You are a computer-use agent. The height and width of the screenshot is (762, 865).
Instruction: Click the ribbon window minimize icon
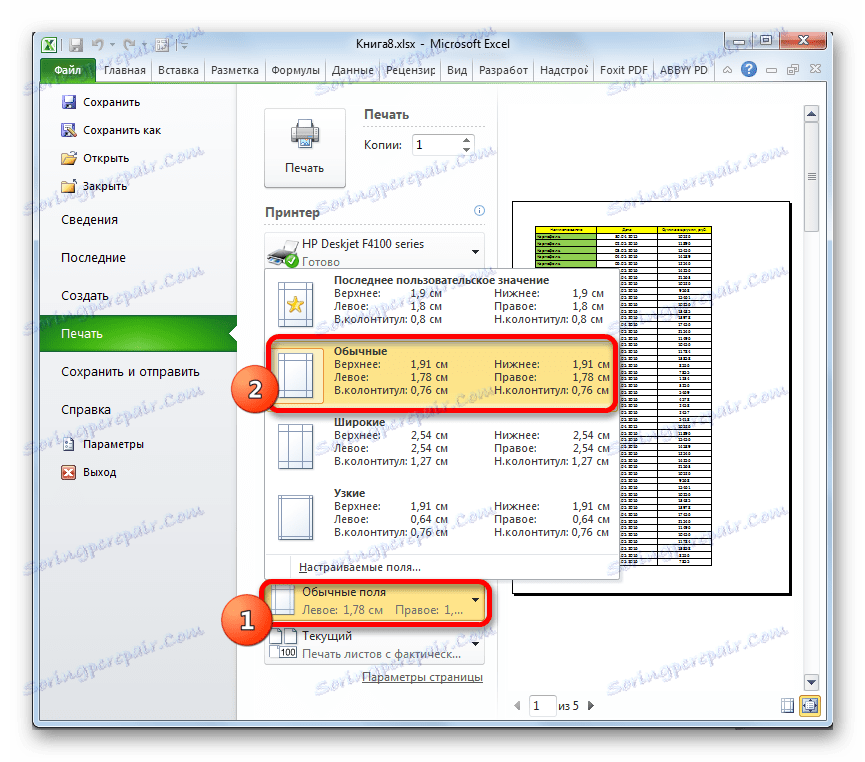[771, 70]
